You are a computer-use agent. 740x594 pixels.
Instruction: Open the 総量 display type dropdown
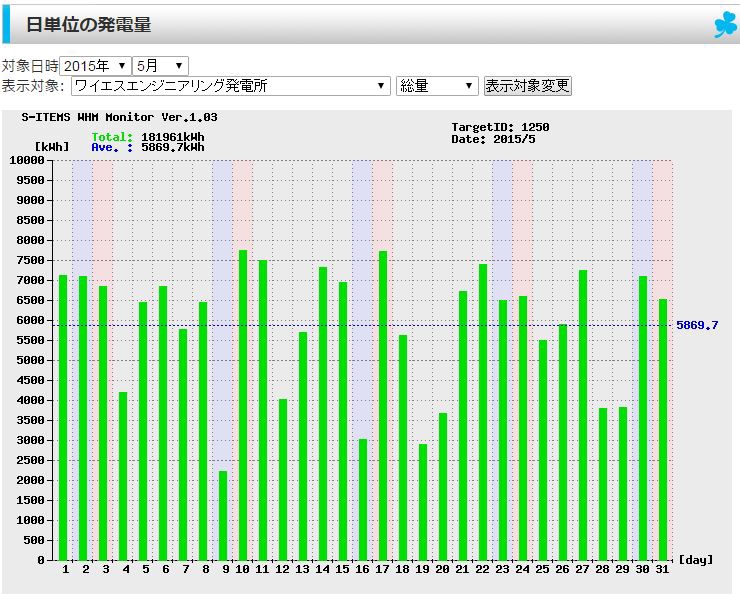pos(437,86)
